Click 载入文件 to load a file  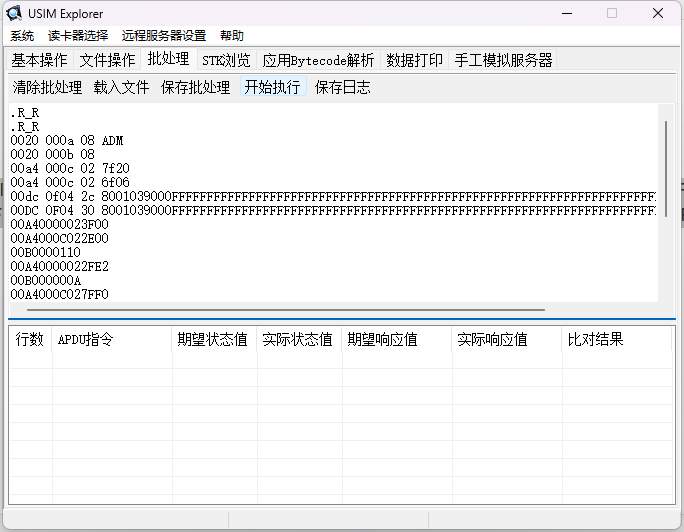tap(121, 87)
